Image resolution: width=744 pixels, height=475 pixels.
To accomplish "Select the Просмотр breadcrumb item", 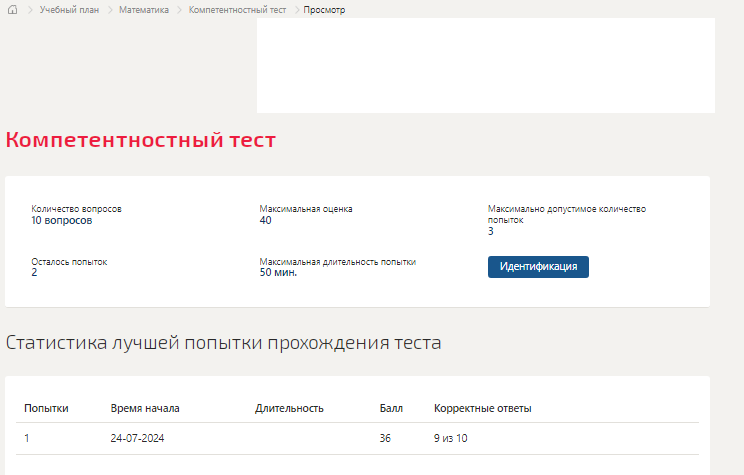I will coord(324,10).
